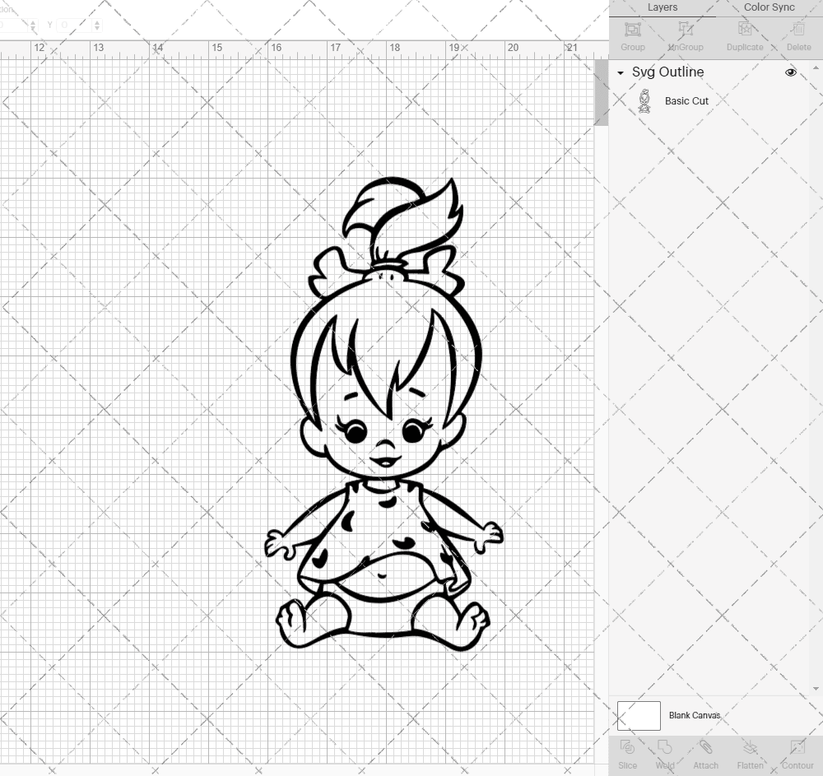
Task: Hide the Svg Outline layer
Action: pyautogui.click(x=790, y=72)
